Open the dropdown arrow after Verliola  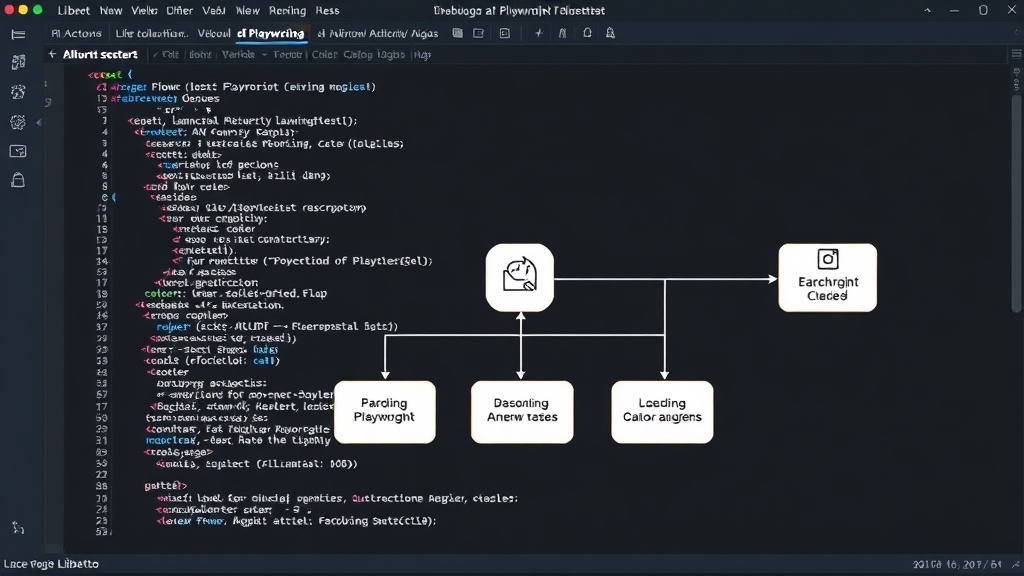[x=264, y=55]
